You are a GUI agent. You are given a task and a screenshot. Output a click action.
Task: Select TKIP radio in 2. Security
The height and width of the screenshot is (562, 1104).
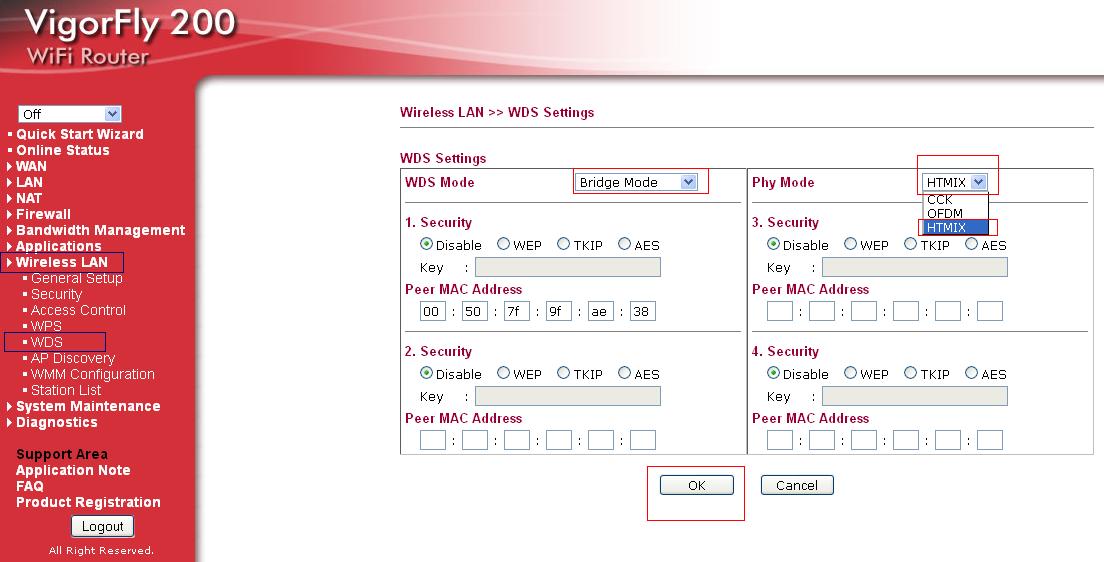(x=564, y=373)
